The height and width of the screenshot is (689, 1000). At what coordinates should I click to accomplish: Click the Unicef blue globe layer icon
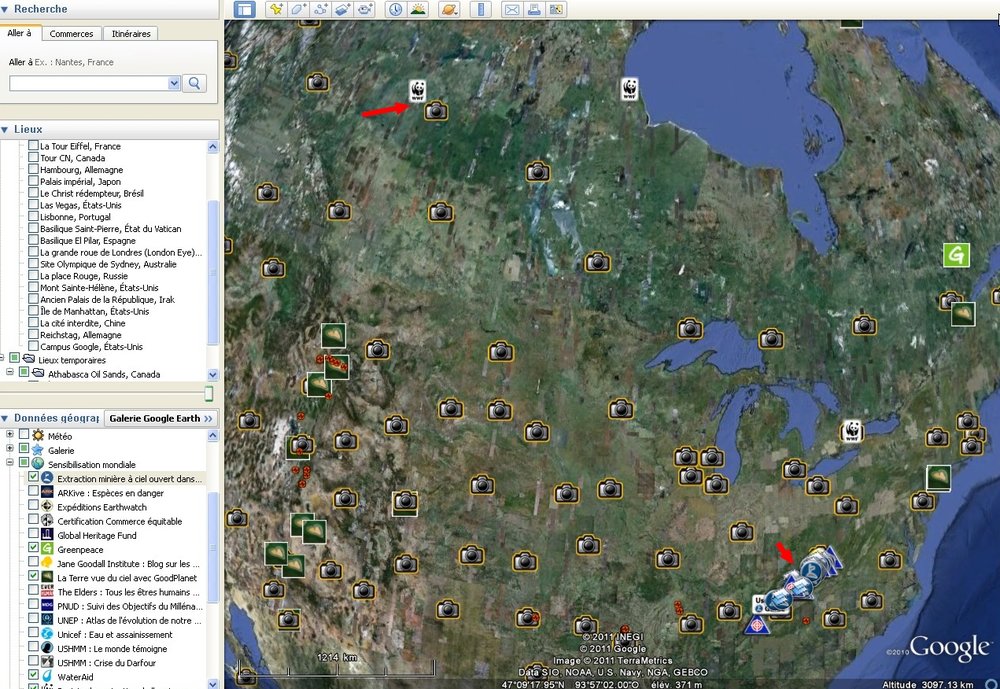click(47, 633)
